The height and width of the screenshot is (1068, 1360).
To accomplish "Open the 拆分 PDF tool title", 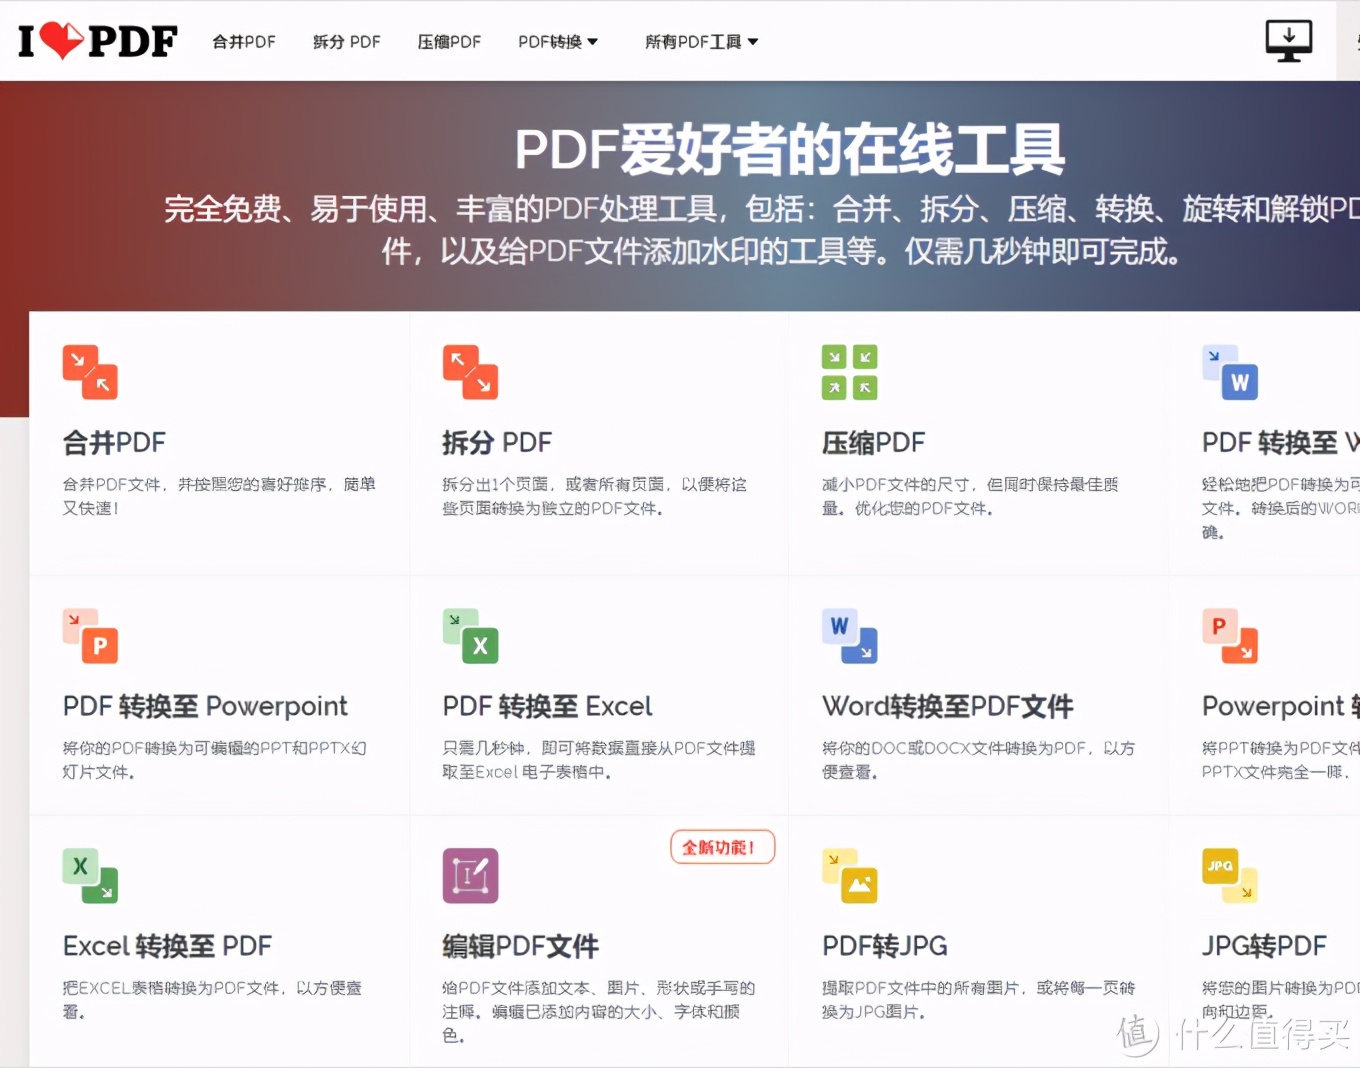I will coord(497,442).
